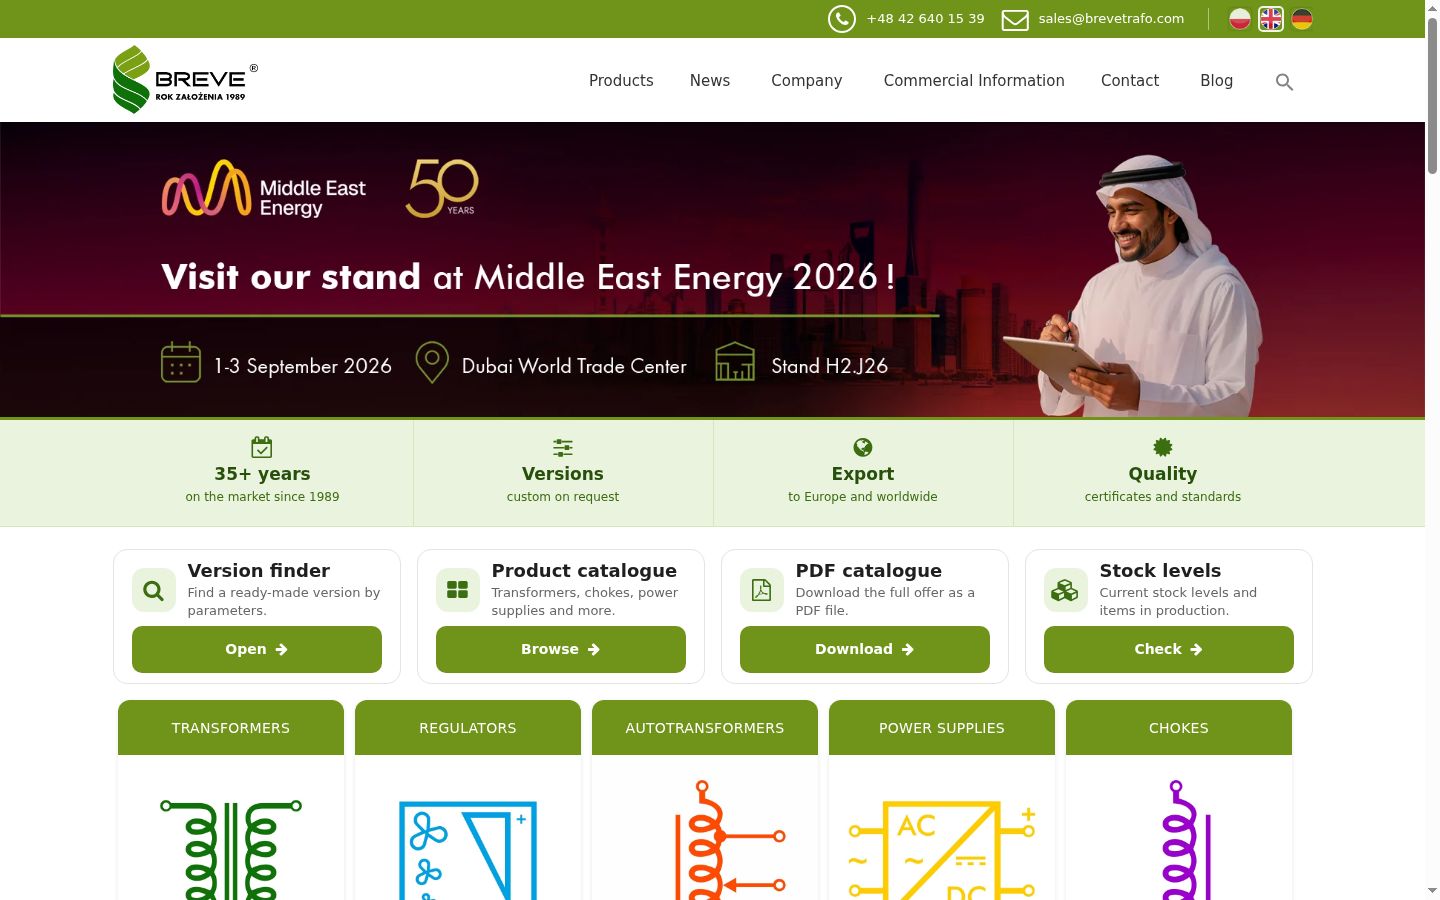Click the calendar-check icon above 35+ years
Image resolution: width=1440 pixels, height=900 pixels.
(262, 447)
